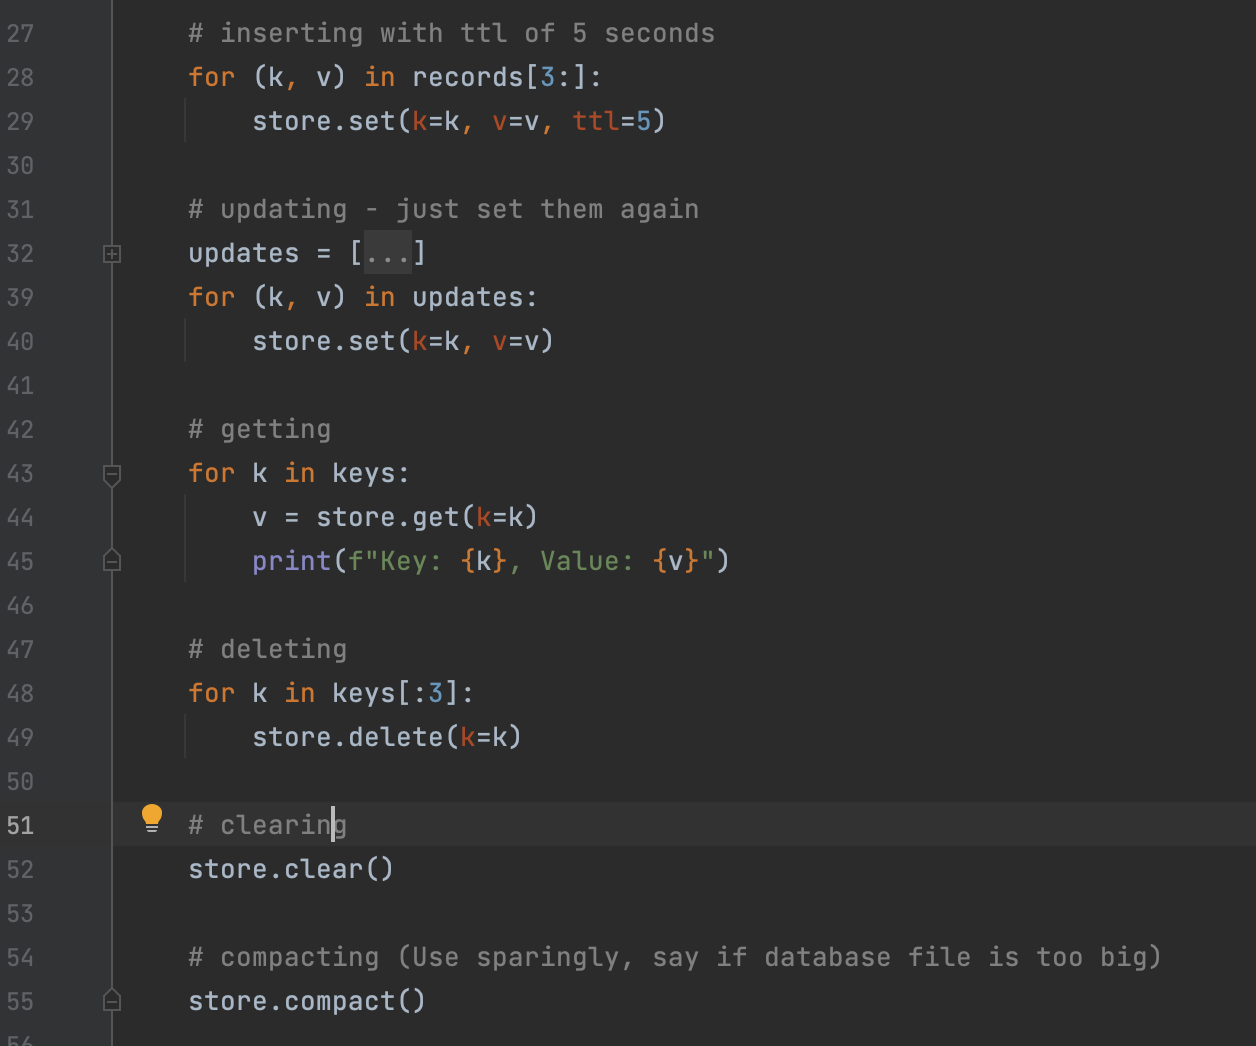Screen dimensions: 1256x1046
Task: Click the 'records[3:]' slice expression
Action: pyautogui.click(x=505, y=77)
